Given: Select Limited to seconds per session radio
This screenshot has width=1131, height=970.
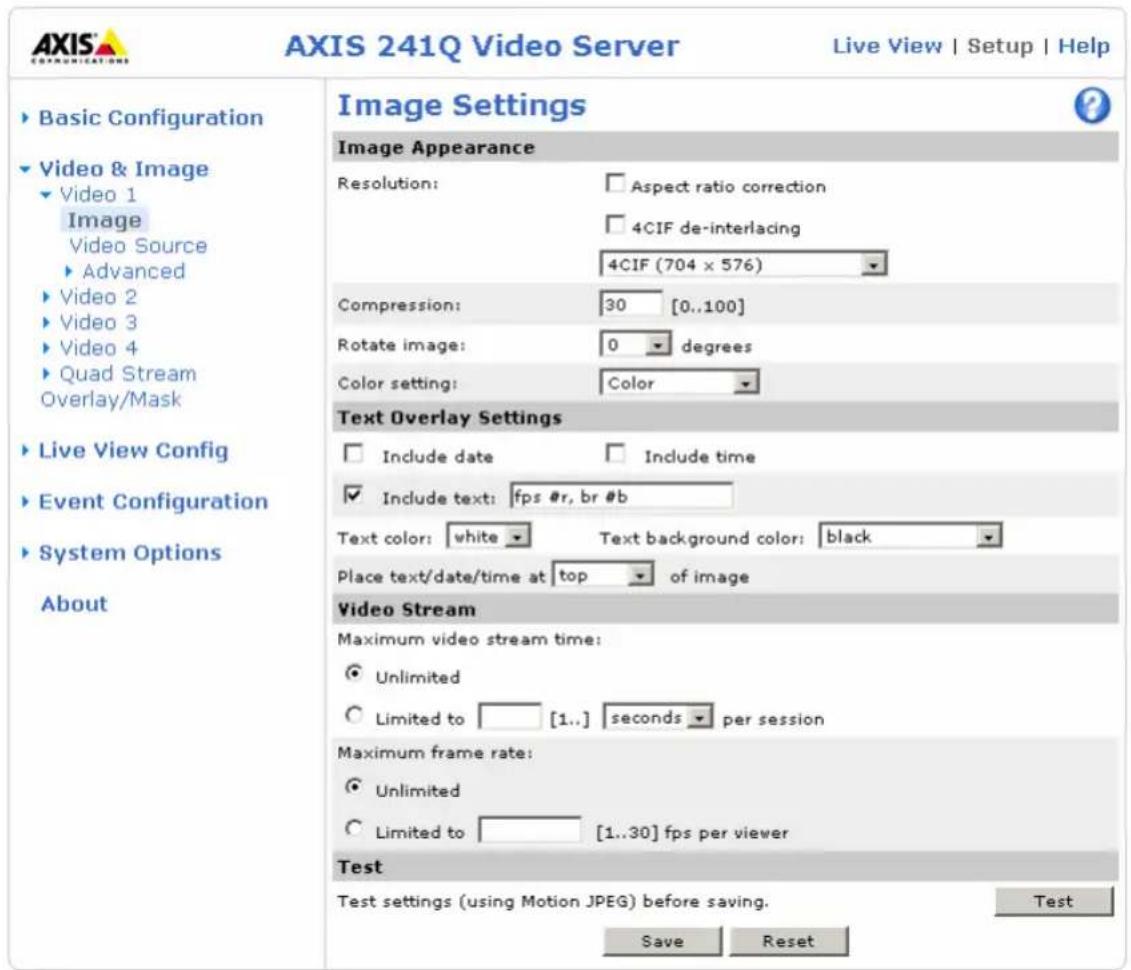Looking at the screenshot, I should [353, 715].
